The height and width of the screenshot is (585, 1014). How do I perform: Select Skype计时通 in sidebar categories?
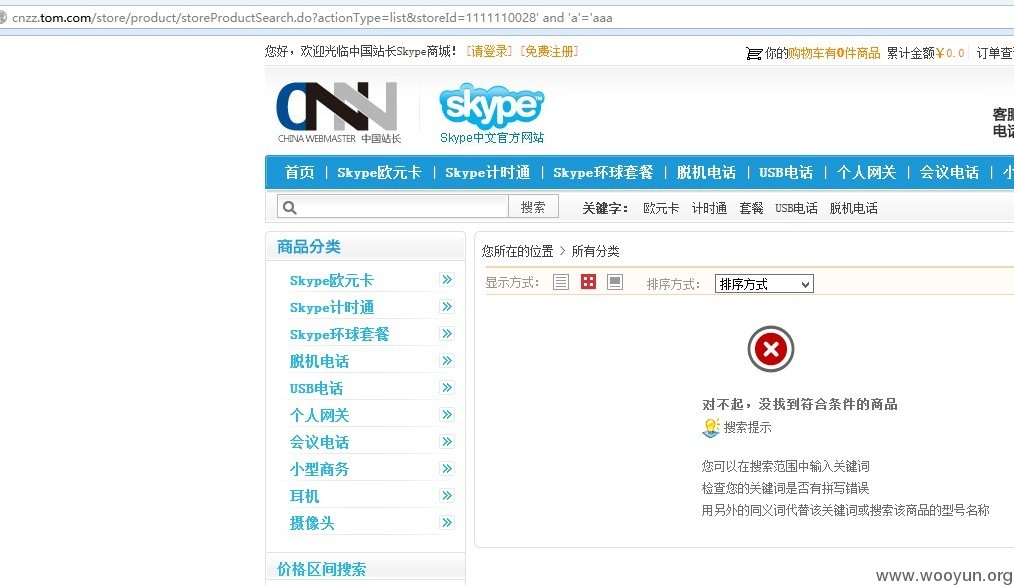click(x=332, y=307)
